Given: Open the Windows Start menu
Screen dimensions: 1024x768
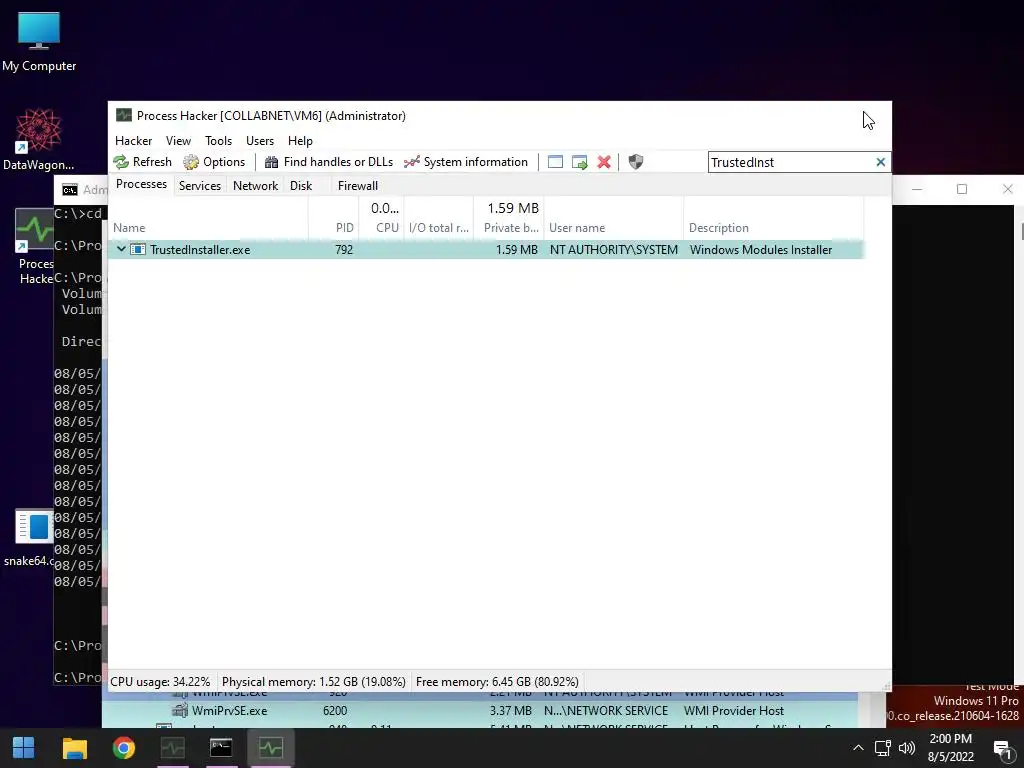Looking at the screenshot, I should 24,748.
